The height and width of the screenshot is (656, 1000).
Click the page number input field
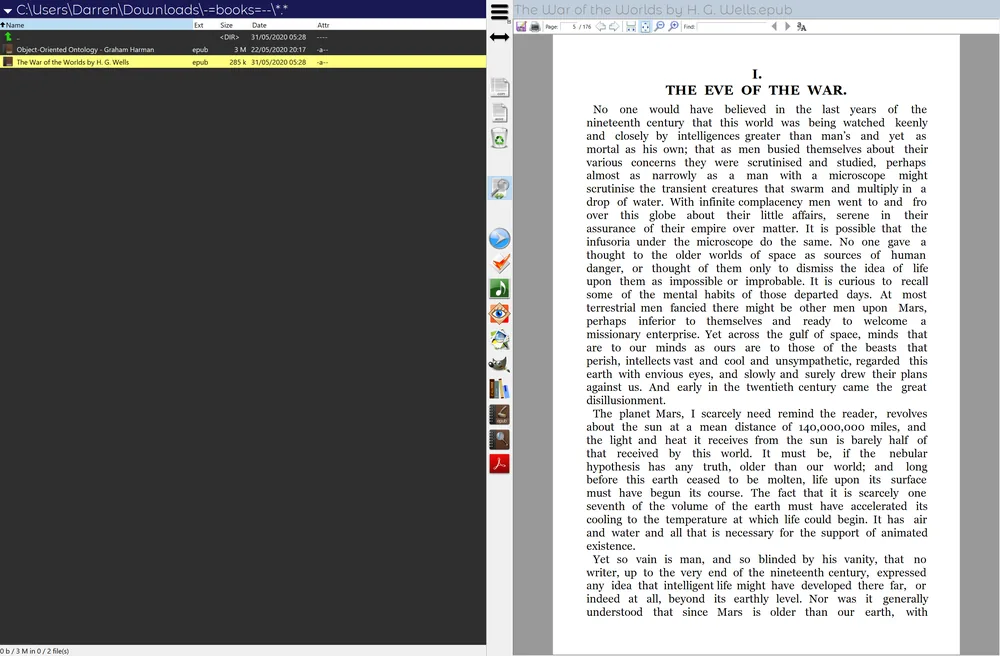569,27
